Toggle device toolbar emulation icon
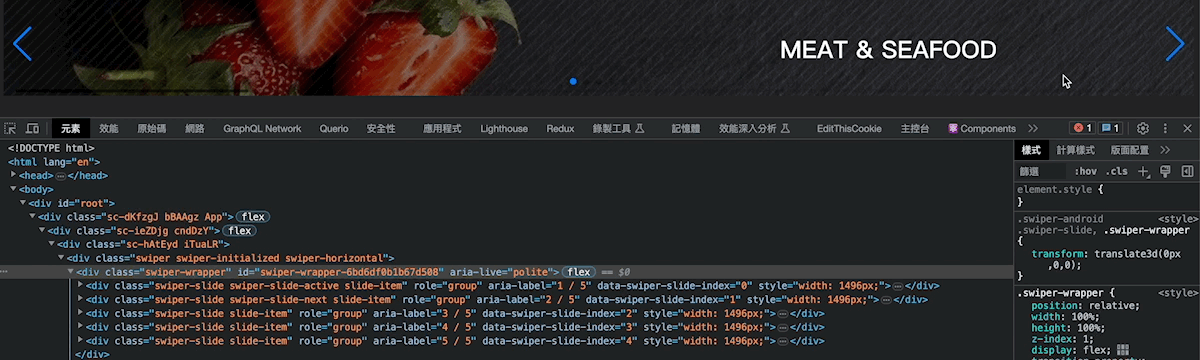Image resolution: width=1200 pixels, height=360 pixels. (x=32, y=129)
